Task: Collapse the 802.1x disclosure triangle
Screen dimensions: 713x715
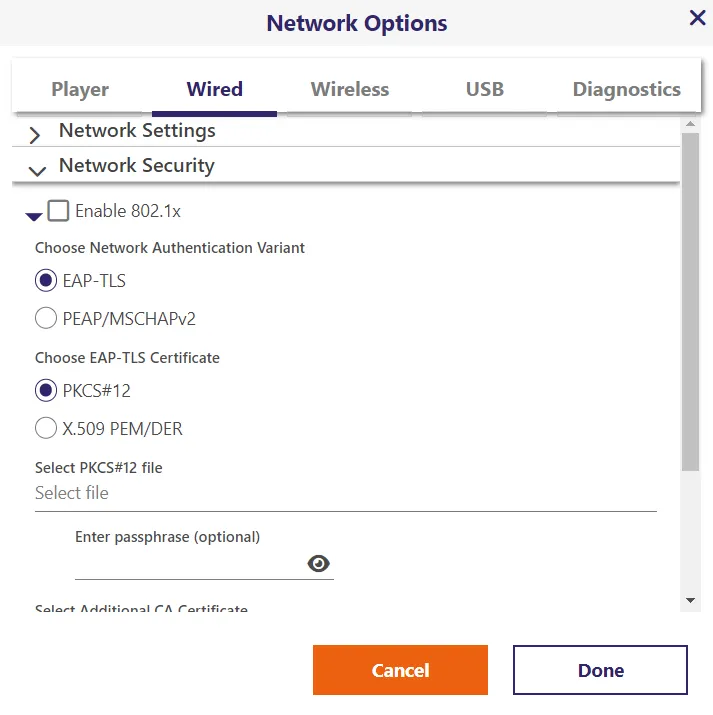Action: [34, 216]
